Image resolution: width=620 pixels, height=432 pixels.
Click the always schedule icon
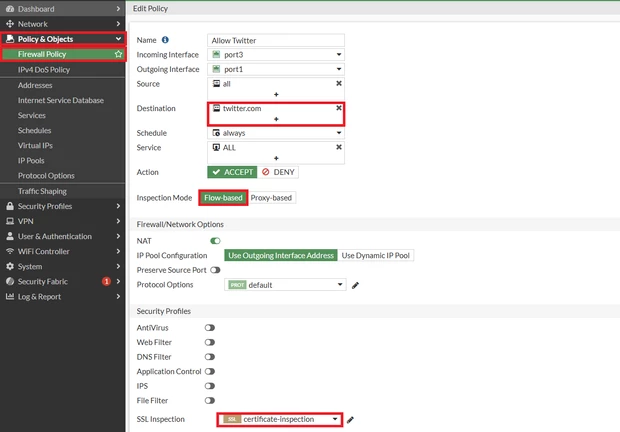coord(216,133)
